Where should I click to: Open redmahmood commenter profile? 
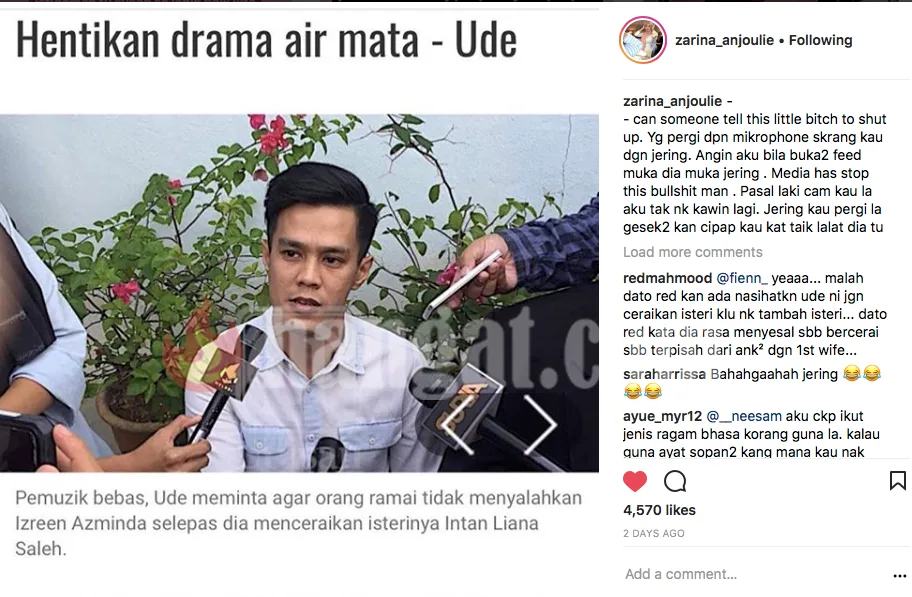(667, 278)
